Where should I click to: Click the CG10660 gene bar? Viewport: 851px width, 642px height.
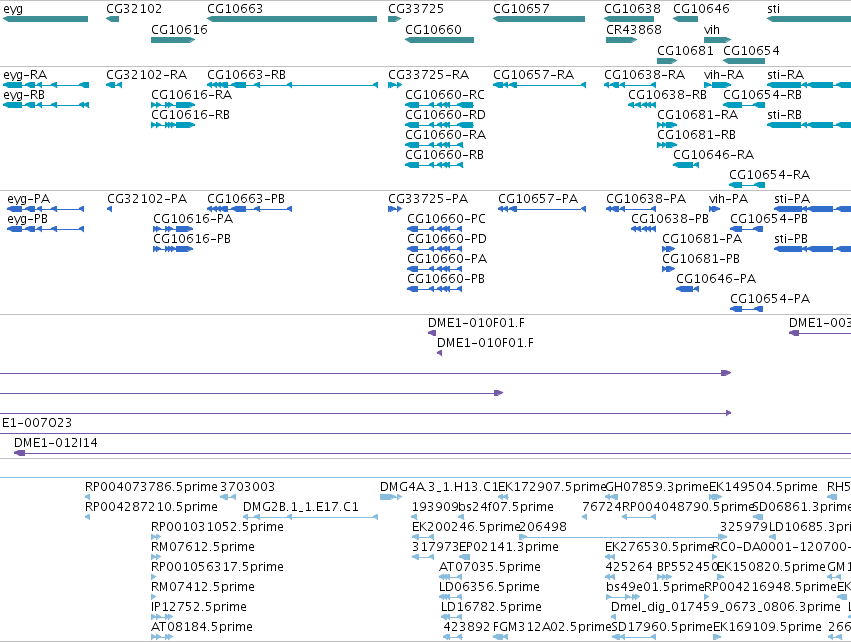click(440, 40)
